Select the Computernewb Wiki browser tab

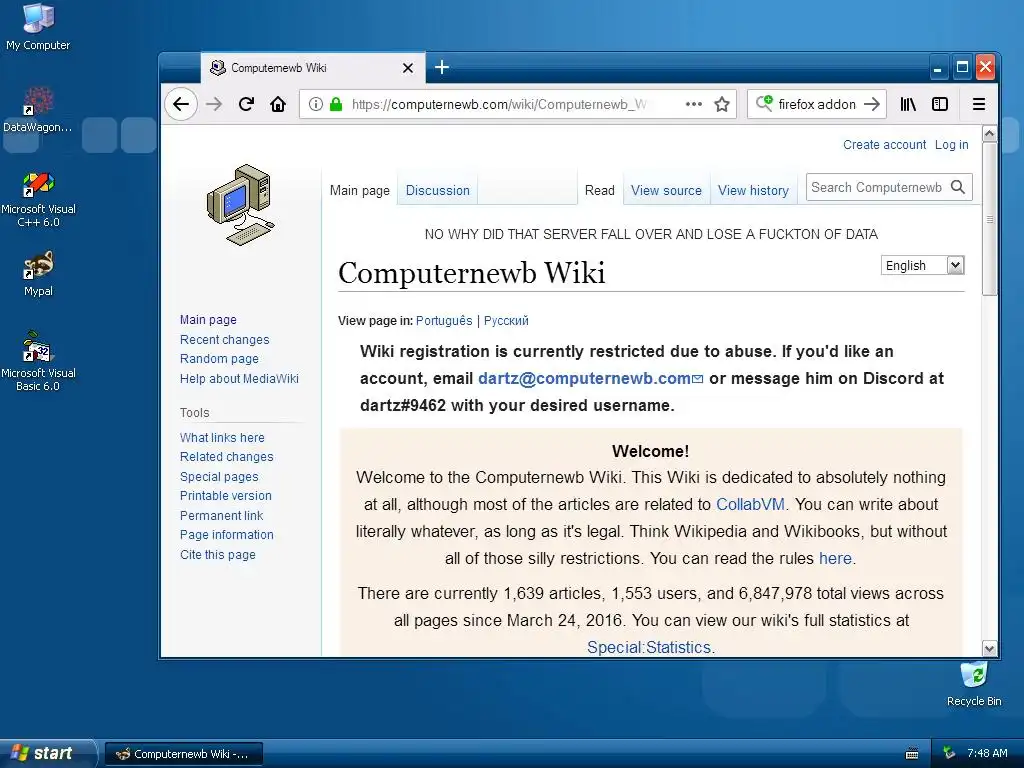pyautogui.click(x=312, y=68)
